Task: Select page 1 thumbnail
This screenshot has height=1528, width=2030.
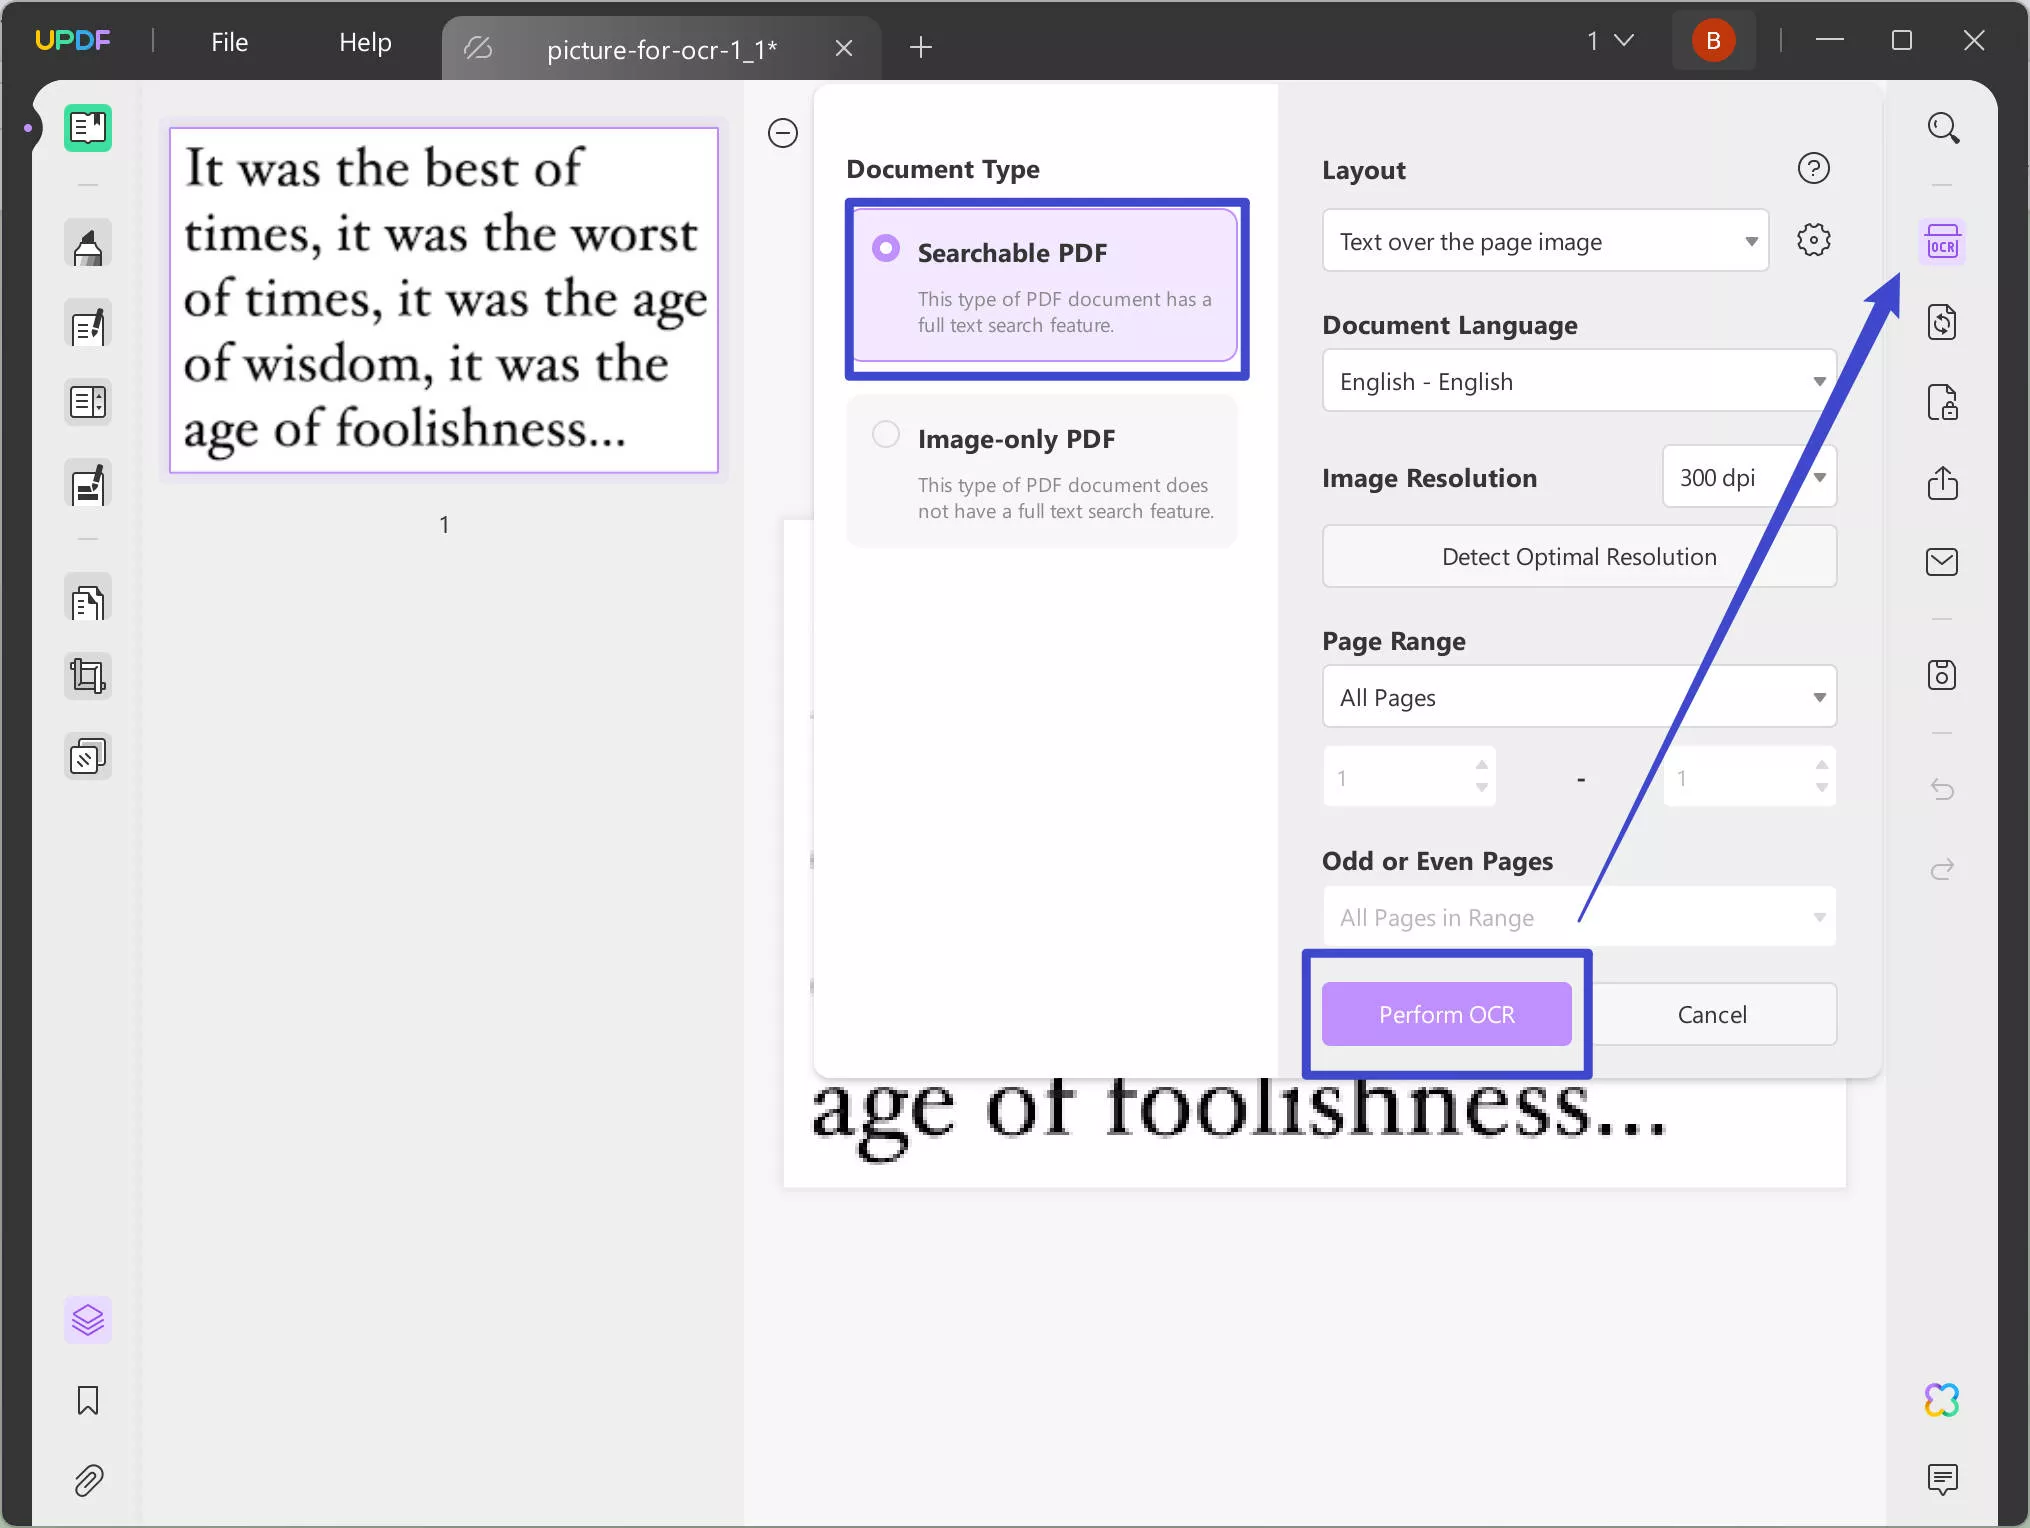Action: tap(444, 300)
